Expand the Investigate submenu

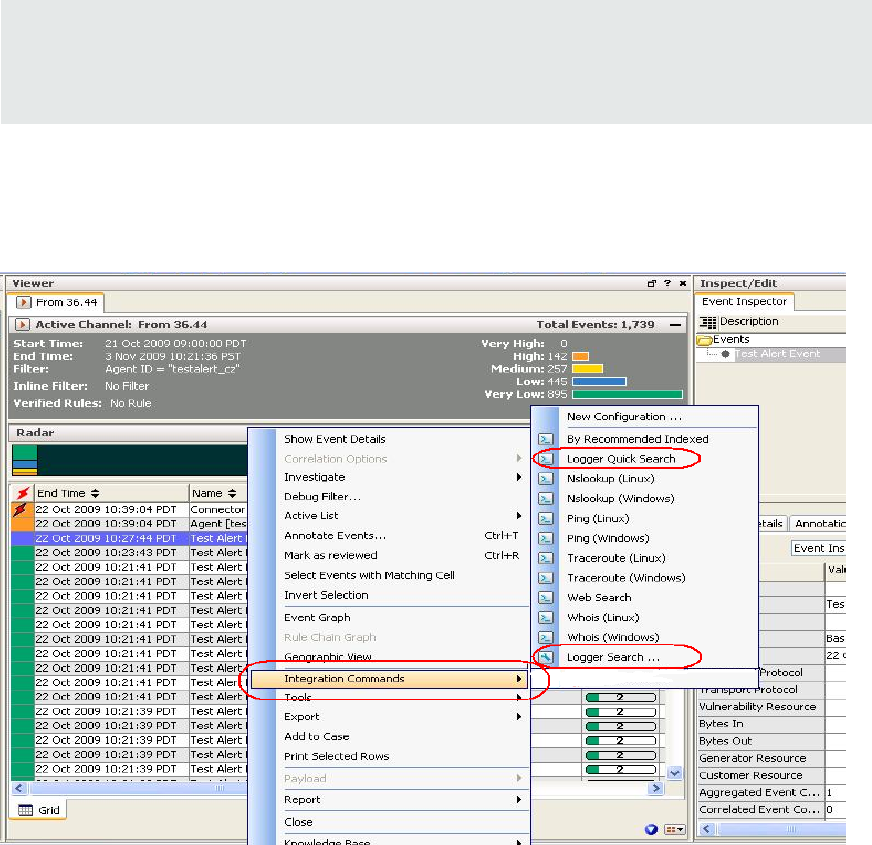[x=402, y=477]
